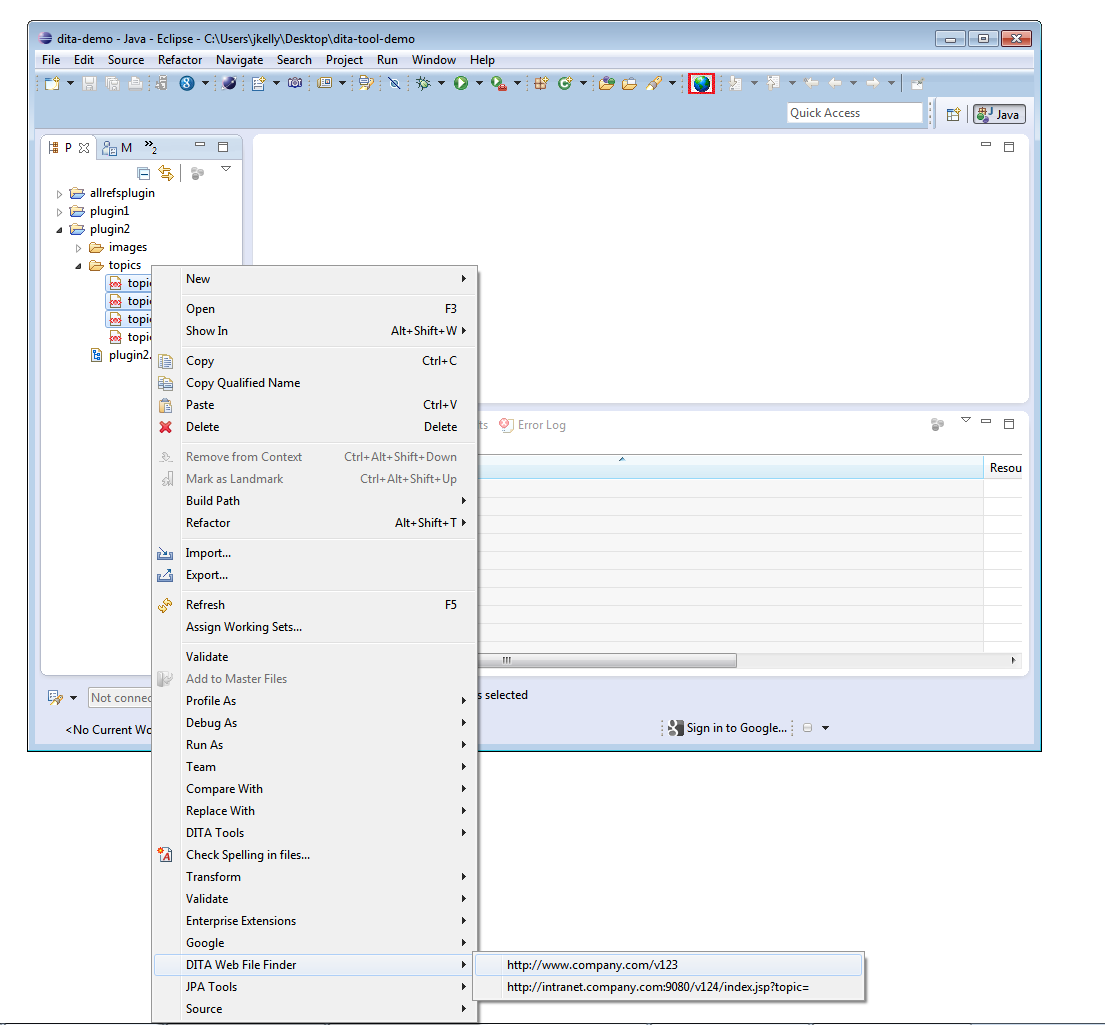The height and width of the screenshot is (1025, 1105).
Task: Click the New Java Package icon
Action: click(541, 83)
